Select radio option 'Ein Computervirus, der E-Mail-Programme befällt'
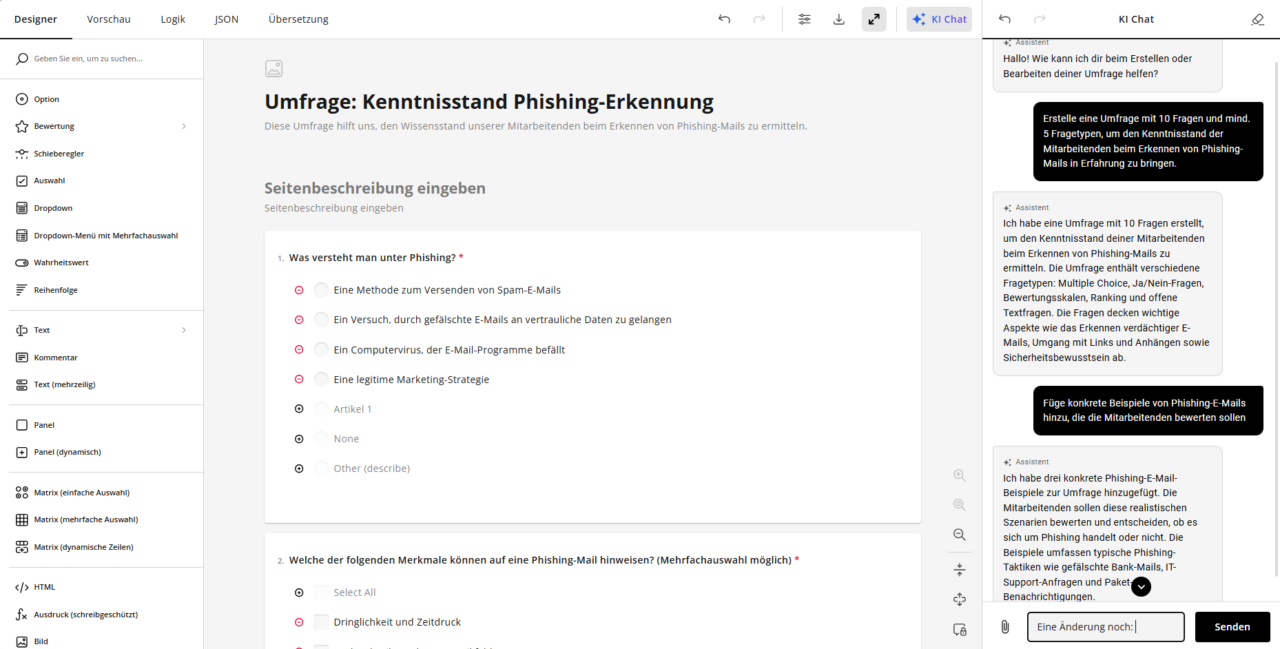 (321, 349)
